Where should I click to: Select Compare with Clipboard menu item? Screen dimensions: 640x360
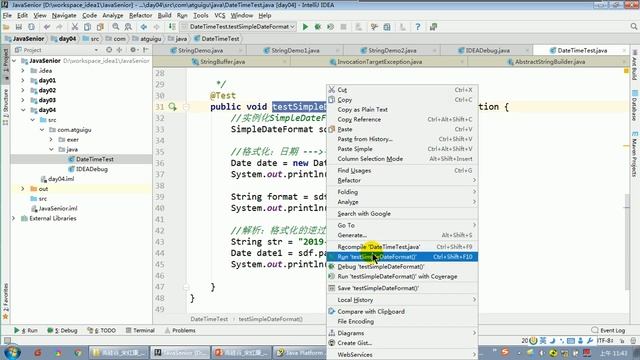tap(402, 311)
